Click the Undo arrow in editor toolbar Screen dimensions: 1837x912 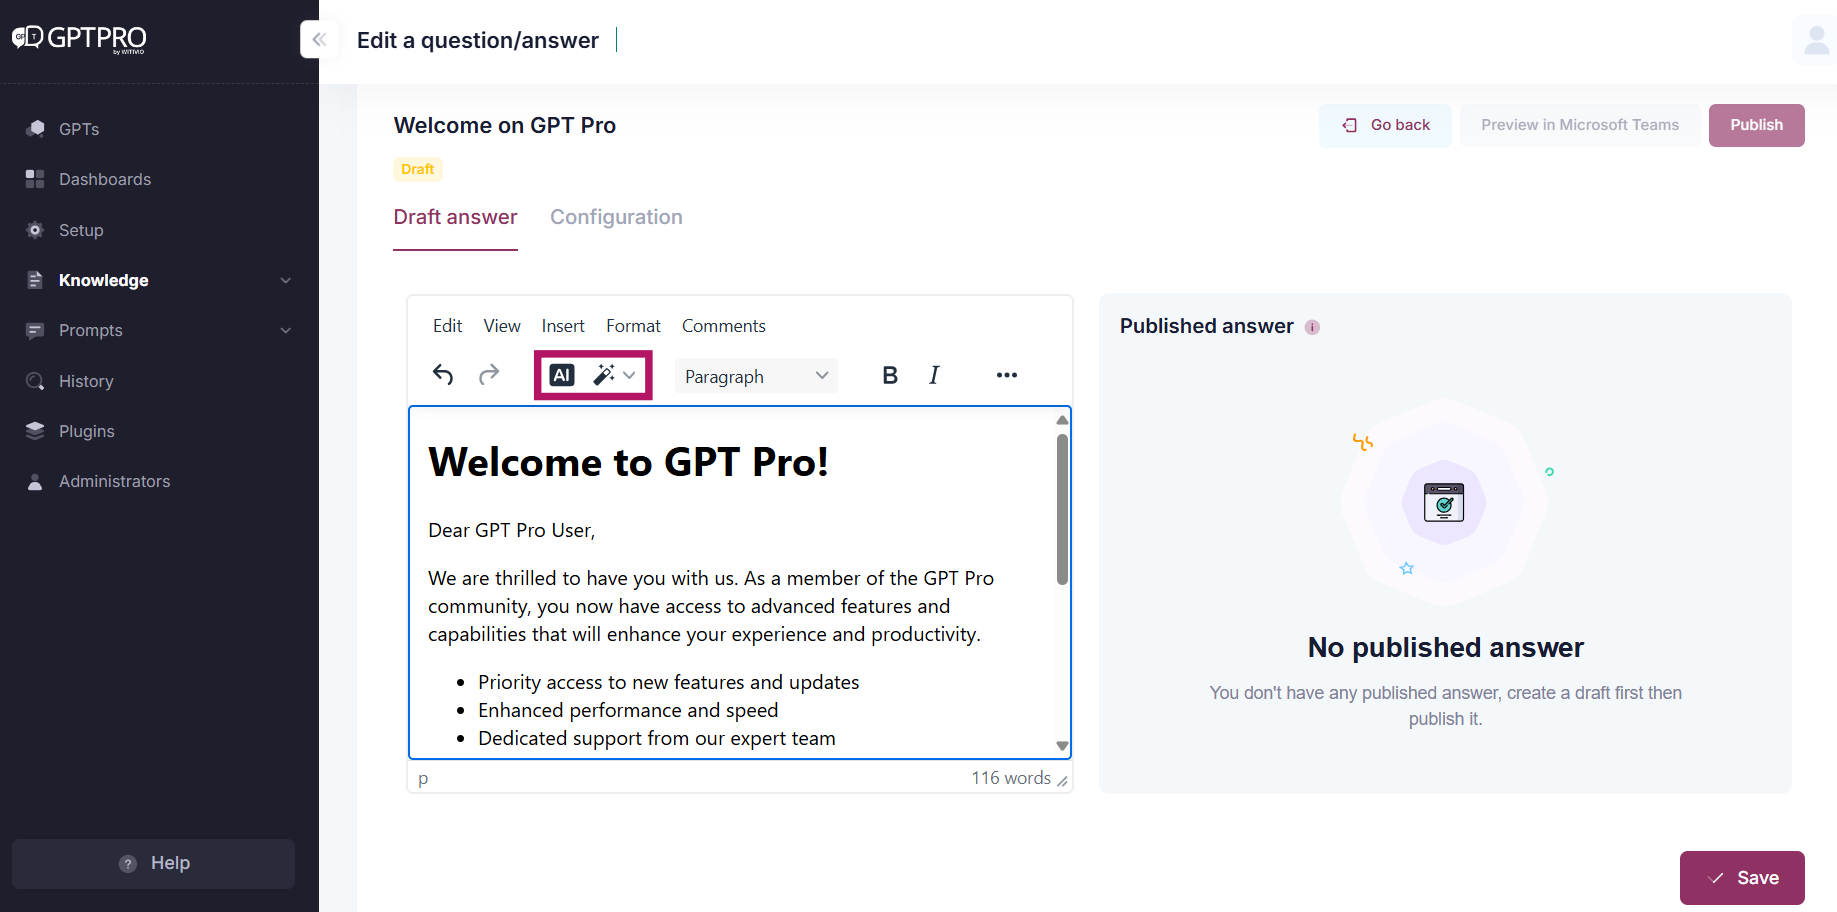pyautogui.click(x=443, y=375)
